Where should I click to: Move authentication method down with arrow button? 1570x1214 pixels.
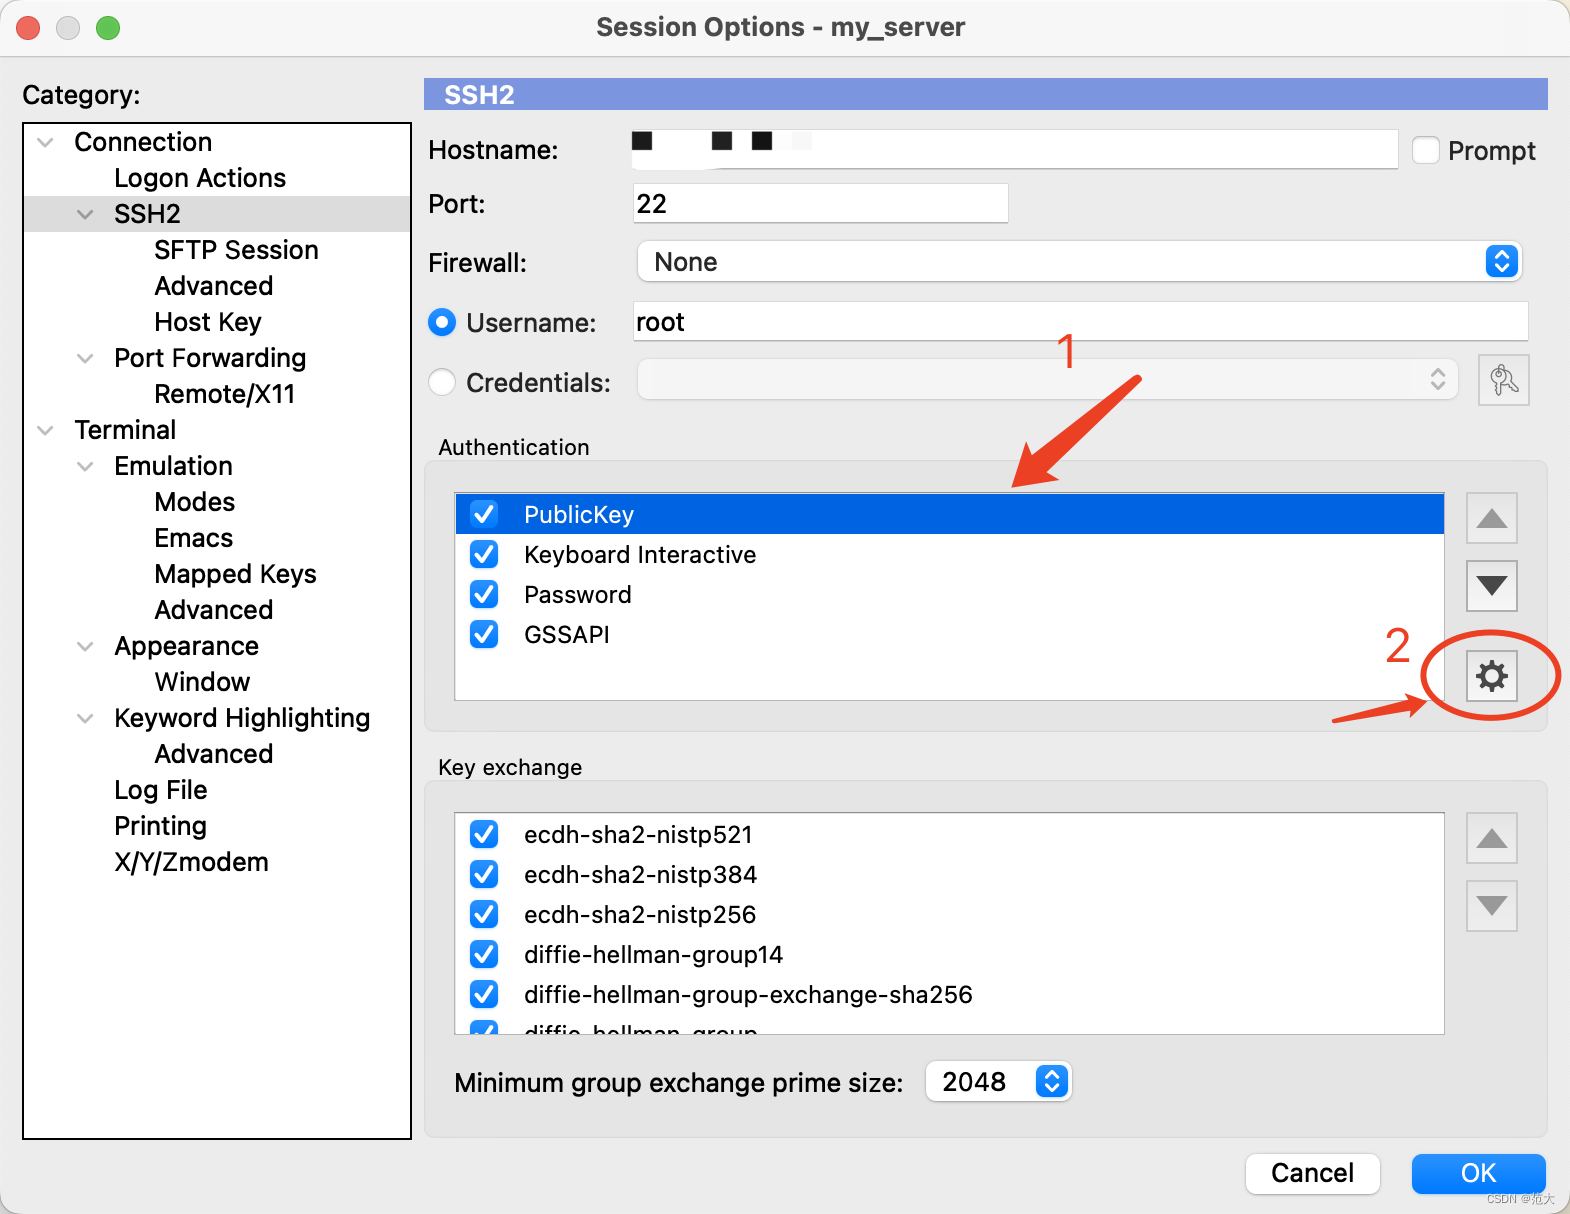[1491, 585]
